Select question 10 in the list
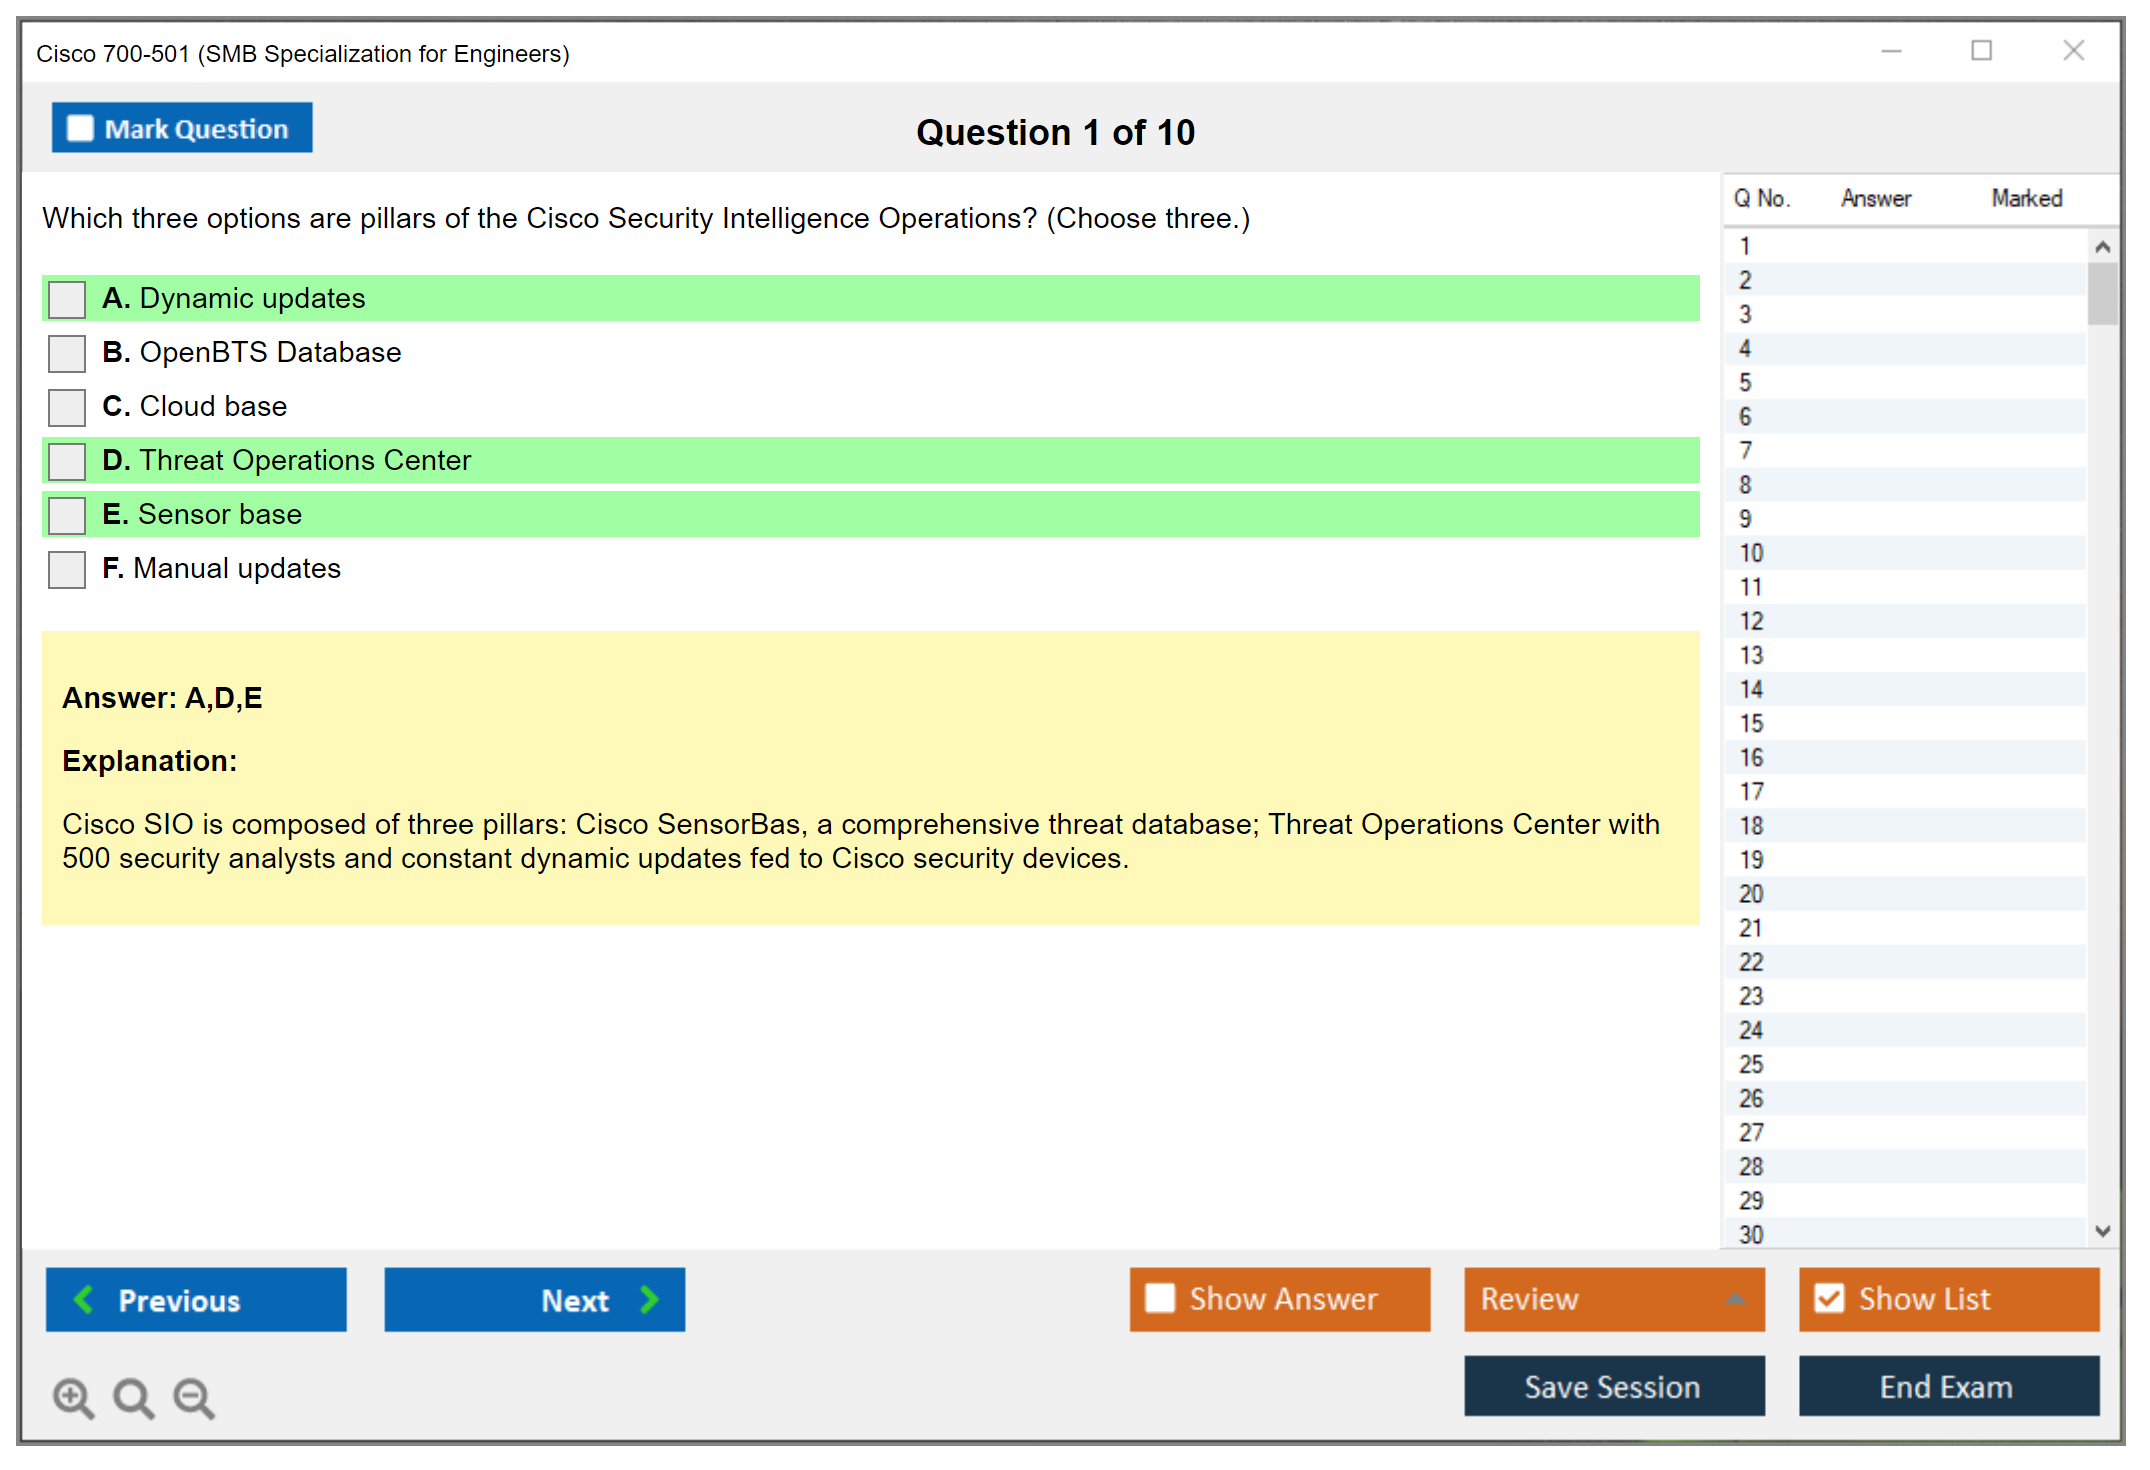Image resolution: width=2150 pixels, height=1470 pixels. [1751, 553]
